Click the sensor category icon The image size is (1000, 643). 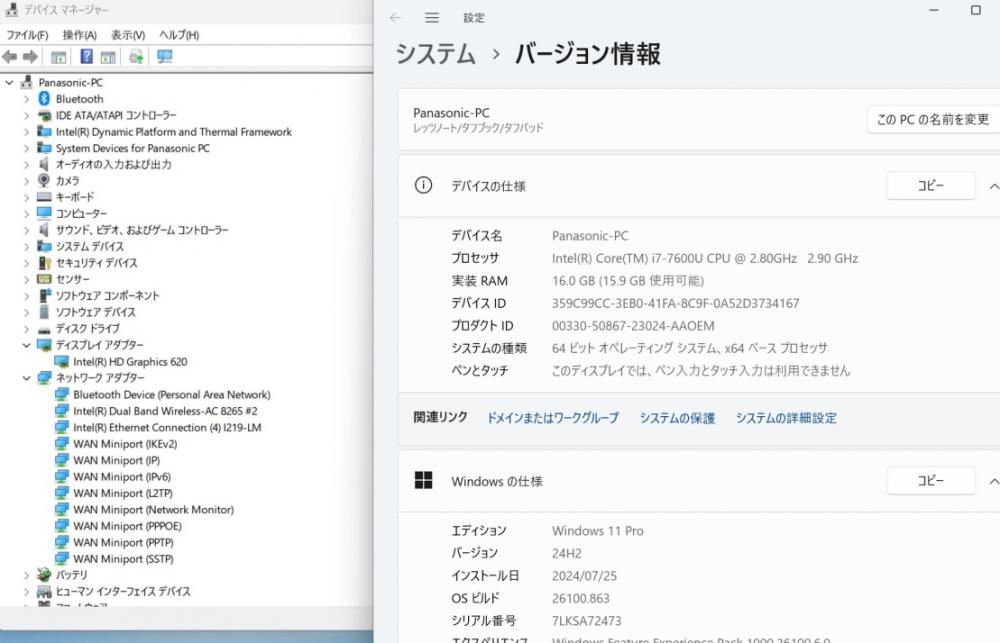point(44,279)
